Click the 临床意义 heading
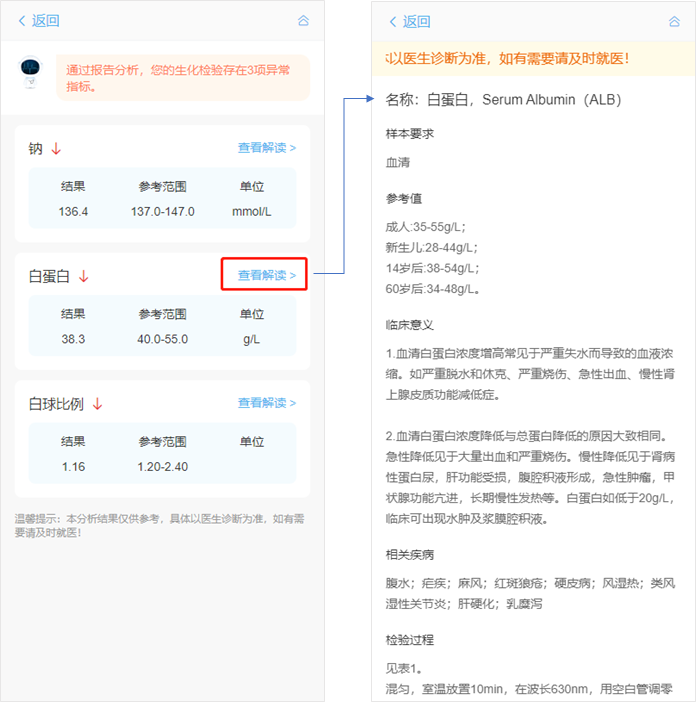696x702 pixels. click(410, 325)
